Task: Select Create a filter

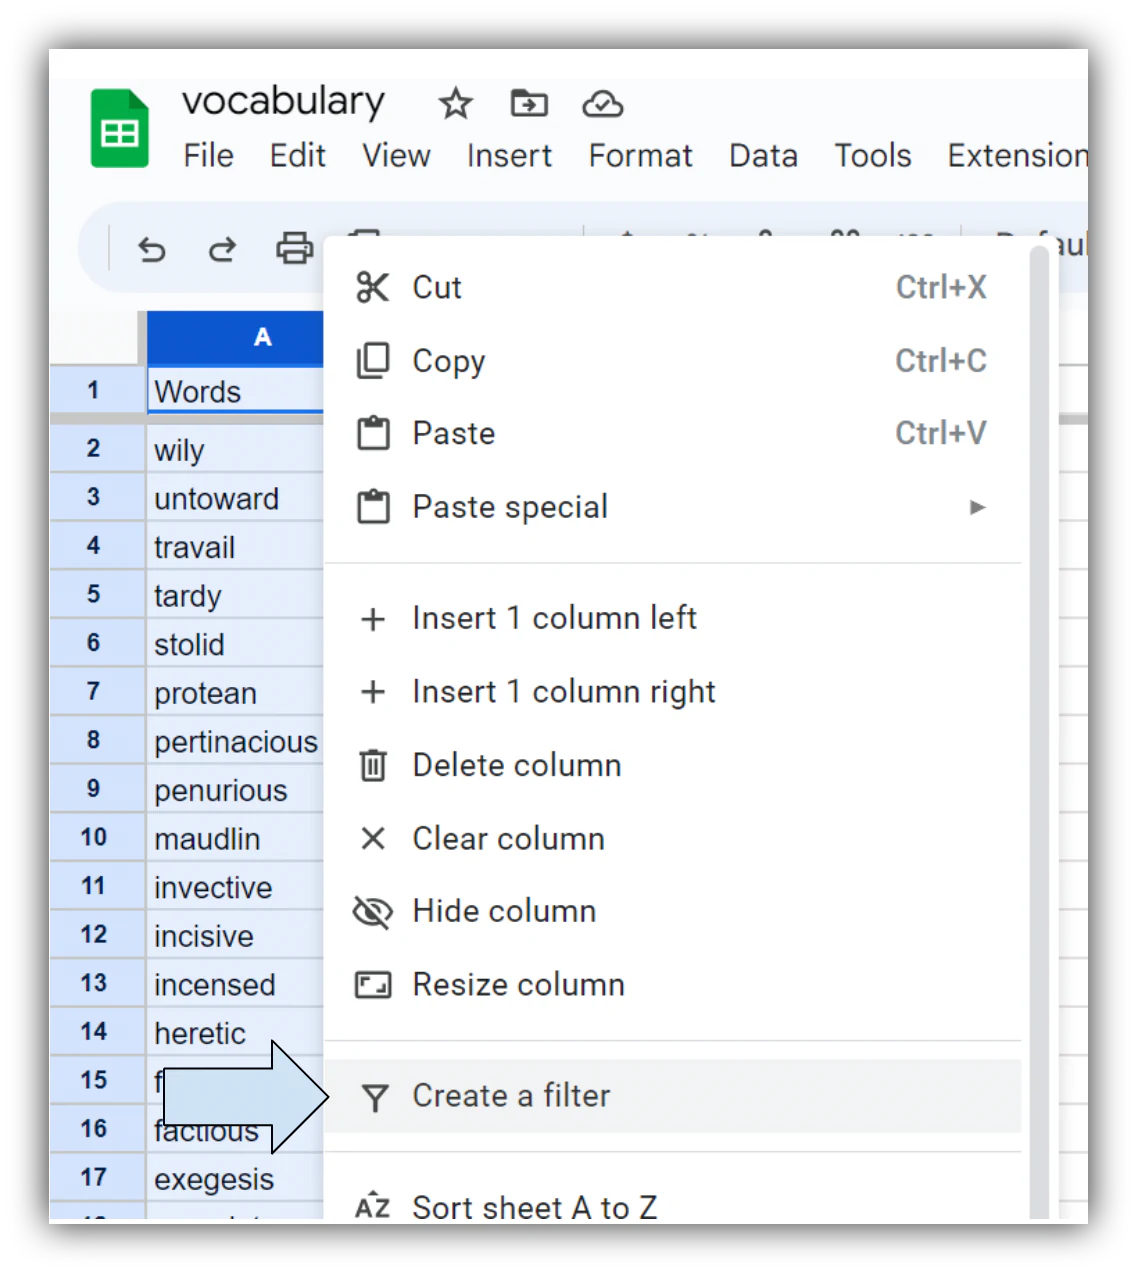Action: tap(673, 1096)
